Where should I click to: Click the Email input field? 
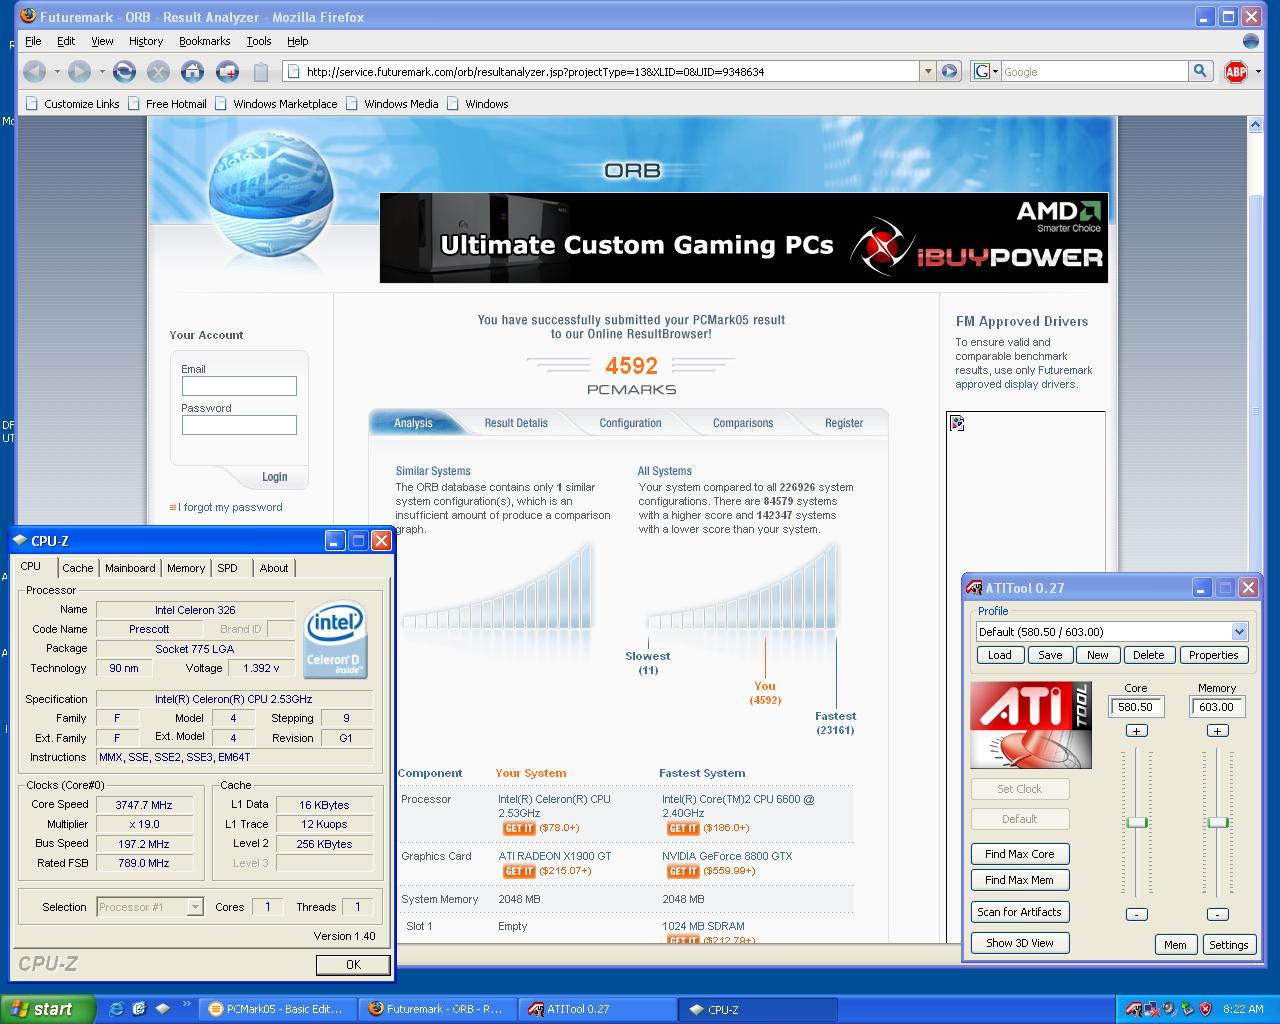coord(239,386)
